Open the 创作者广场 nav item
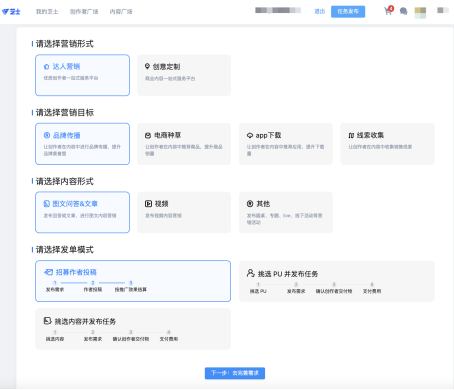The height and width of the screenshot is (390, 454). tap(84, 12)
